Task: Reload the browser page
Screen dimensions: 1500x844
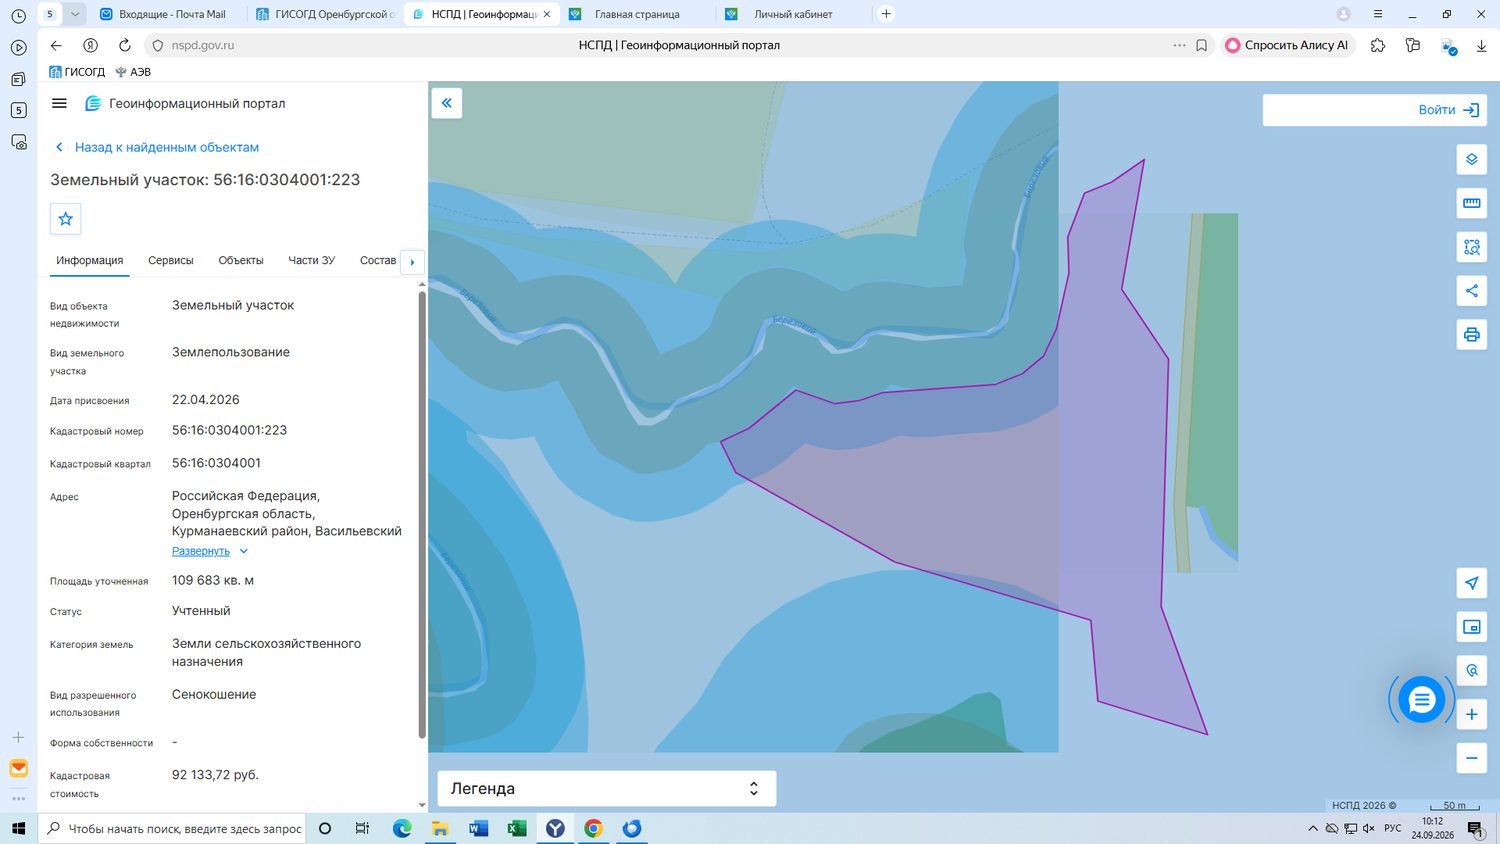Action: pos(125,45)
